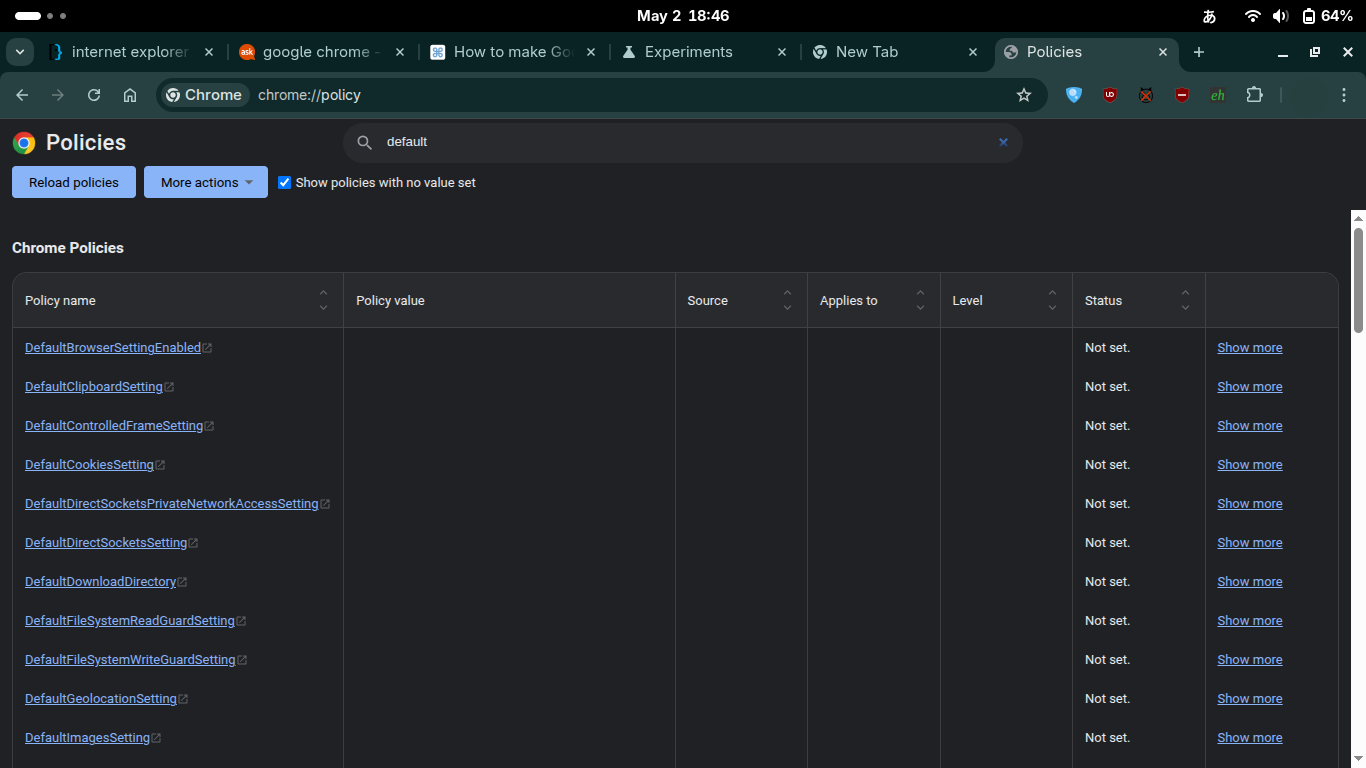
Task: Click the external link icon beside DefaultImagesSetting
Action: tap(156, 738)
